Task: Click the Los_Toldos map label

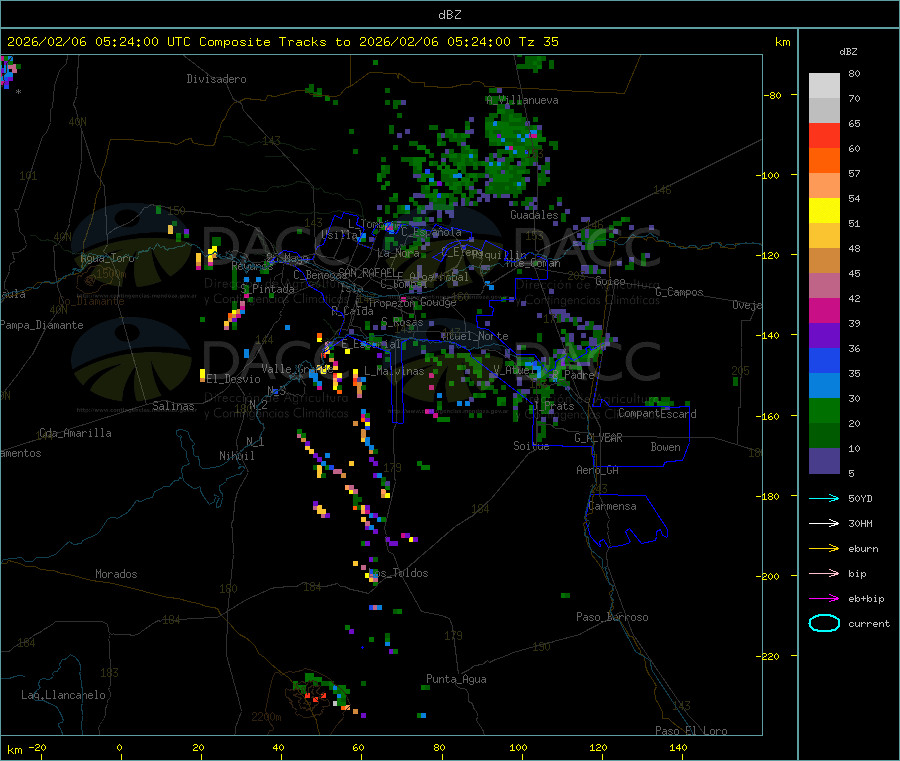Action: [398, 573]
